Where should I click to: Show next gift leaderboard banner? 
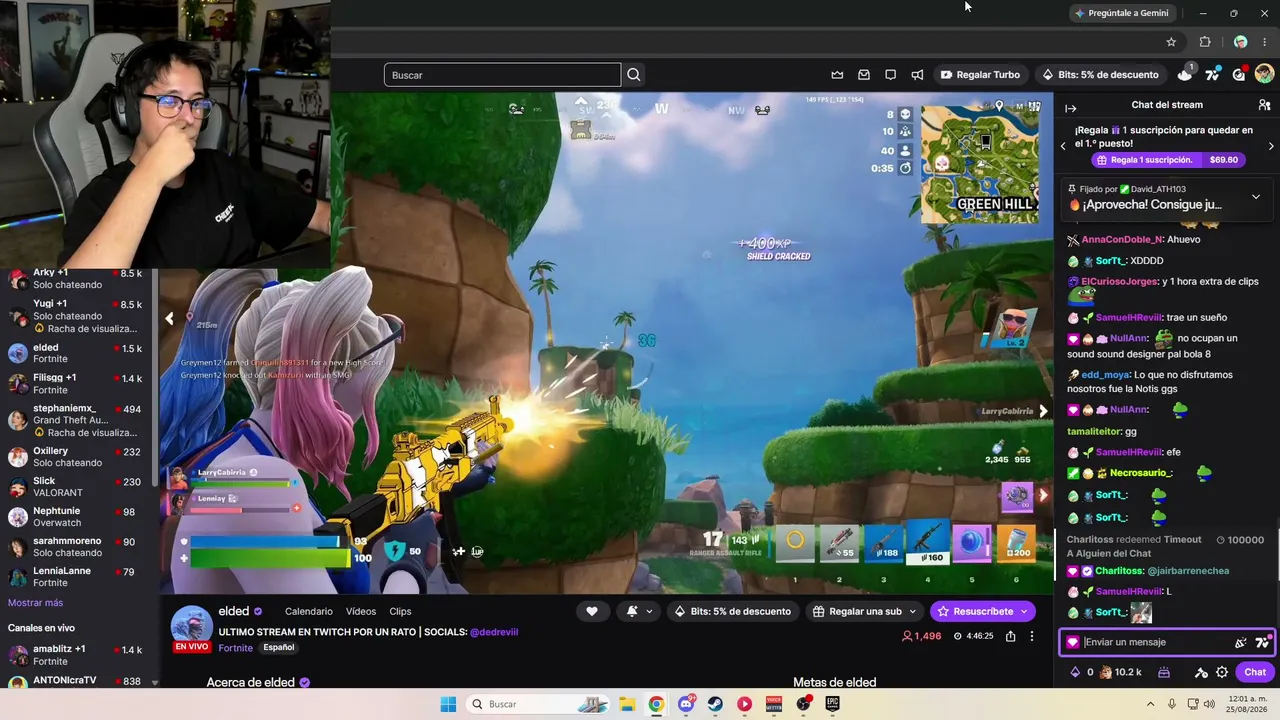coord(1271,146)
